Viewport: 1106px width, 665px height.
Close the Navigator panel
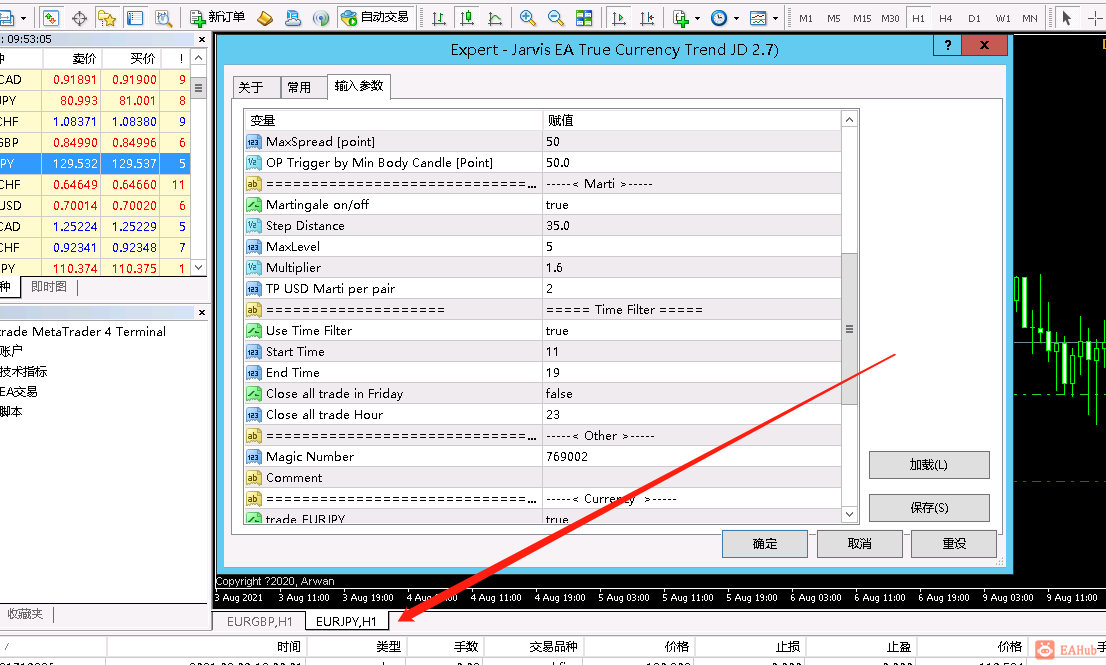(x=202, y=312)
